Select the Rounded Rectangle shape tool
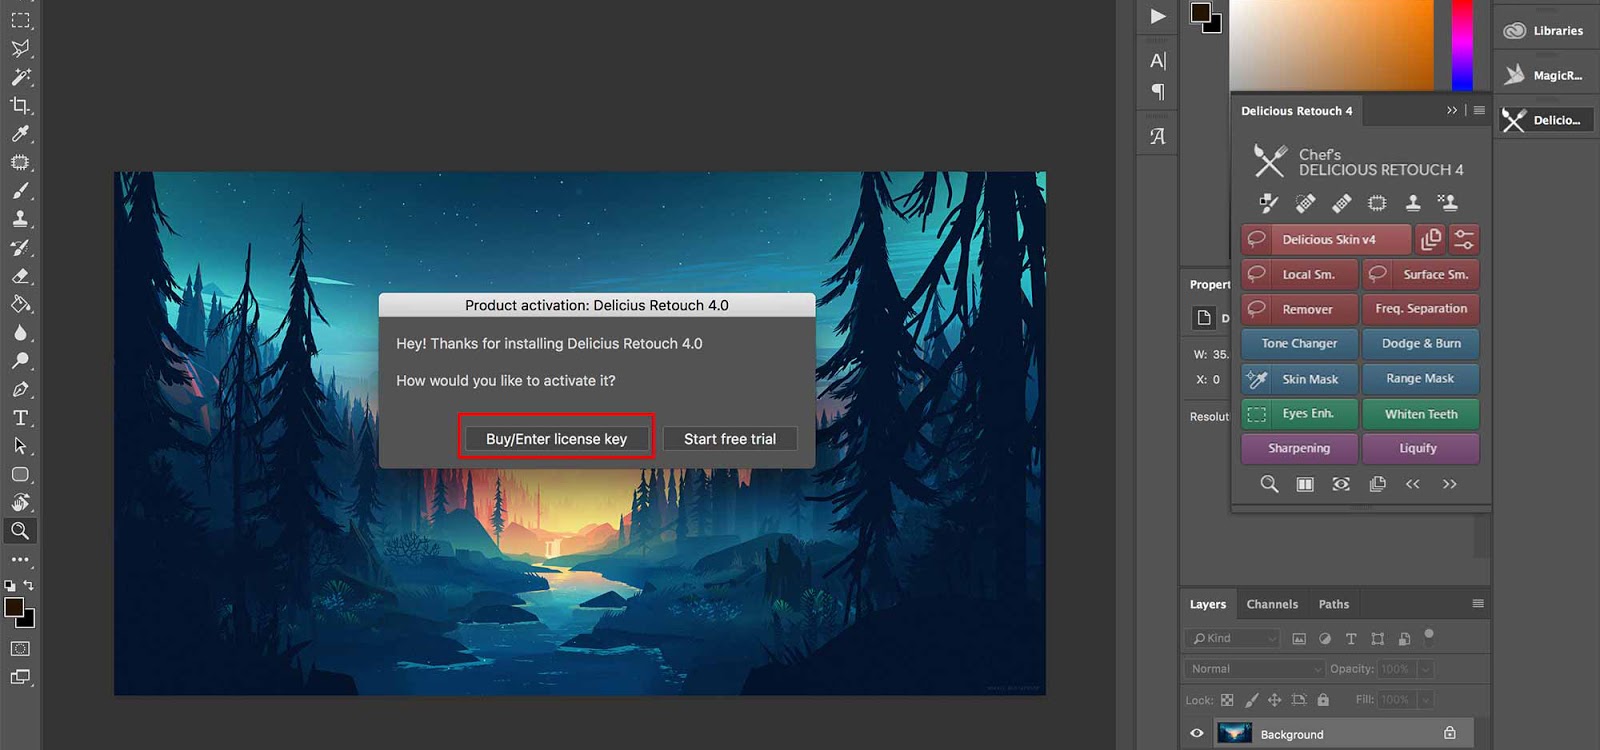Image resolution: width=1600 pixels, height=750 pixels. (20, 475)
